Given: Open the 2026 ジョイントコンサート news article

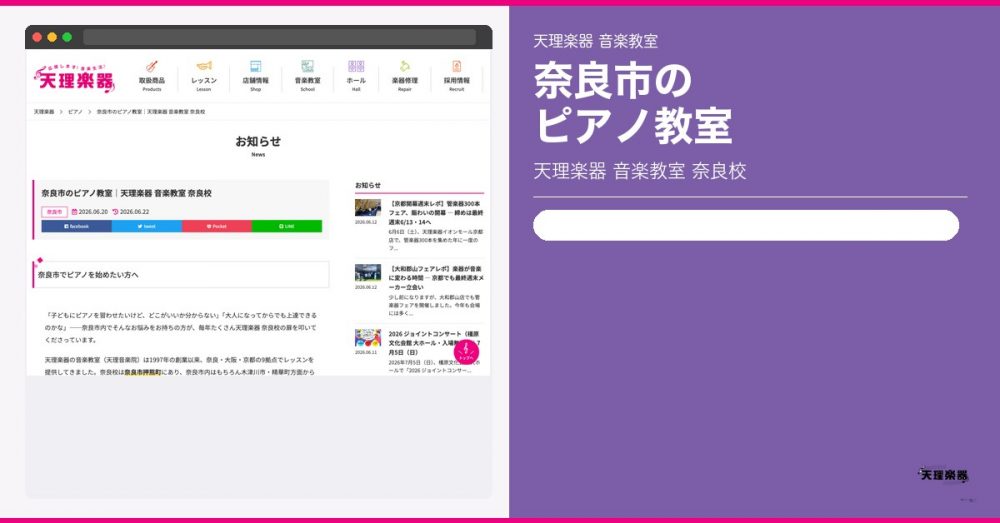Looking at the screenshot, I should 436,343.
